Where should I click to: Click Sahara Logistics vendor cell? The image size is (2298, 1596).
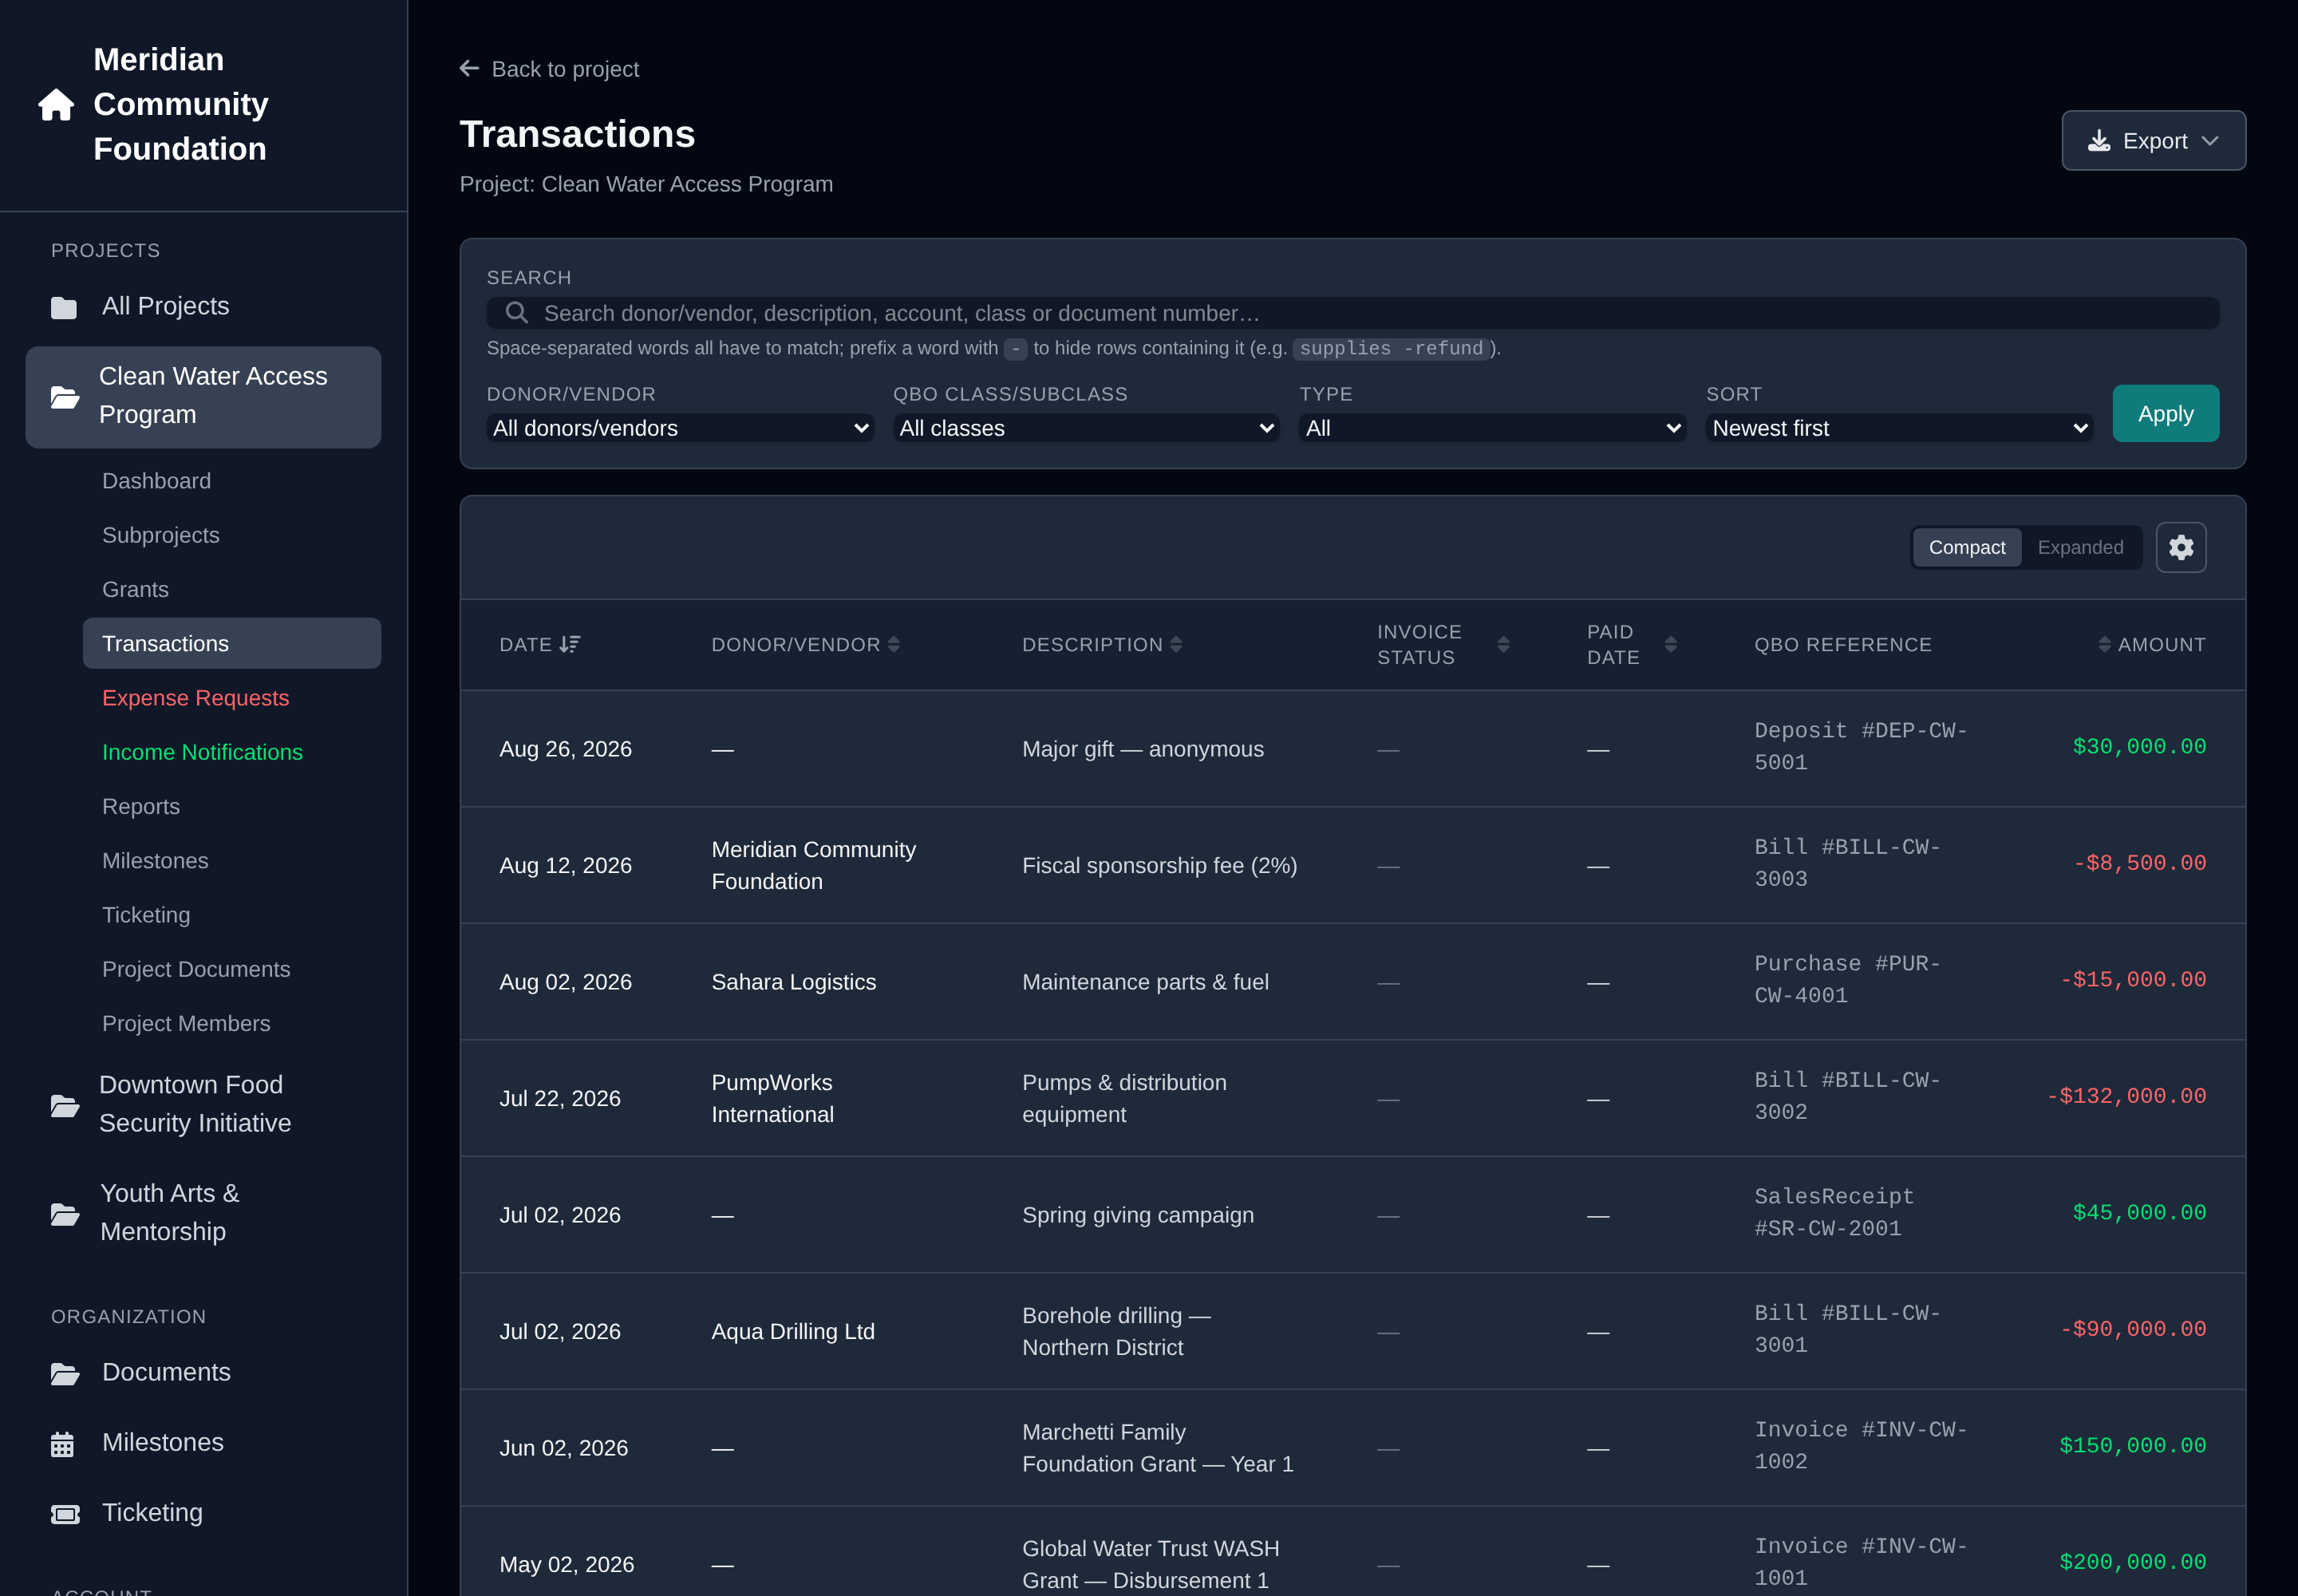coord(793,982)
